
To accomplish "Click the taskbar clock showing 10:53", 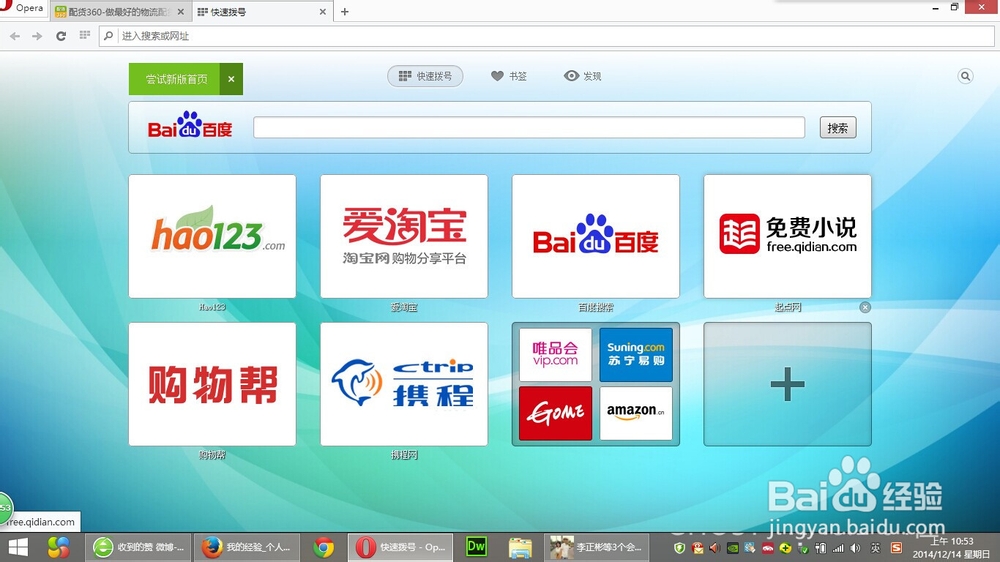I will 951,547.
